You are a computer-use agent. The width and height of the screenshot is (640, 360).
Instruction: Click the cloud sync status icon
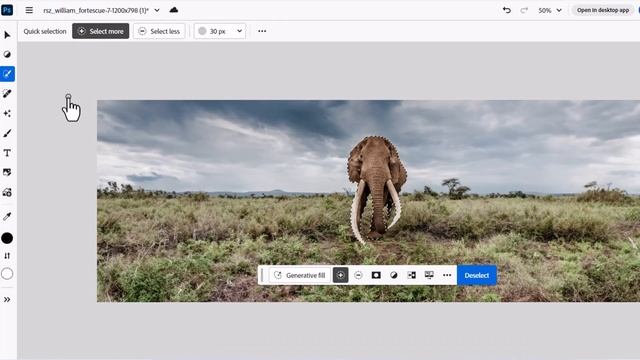[x=173, y=10]
